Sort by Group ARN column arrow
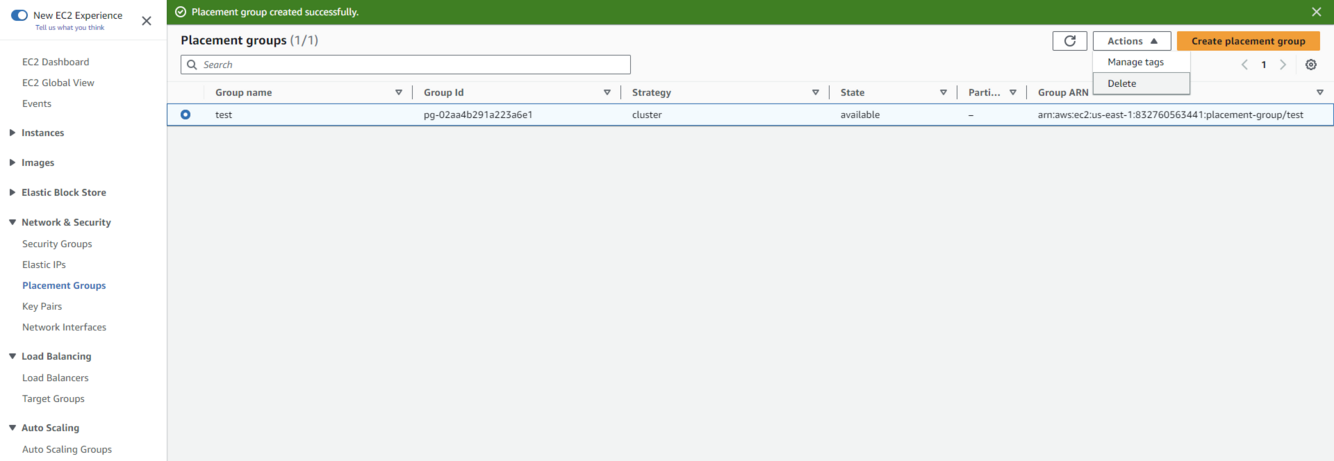This screenshot has height=461, width=1334. pos(1320,93)
